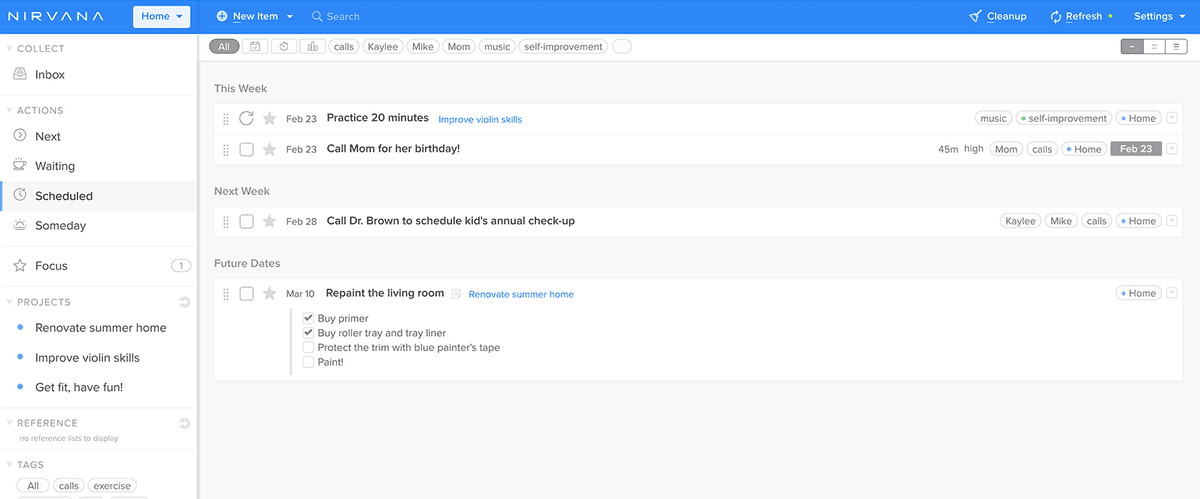Open the note icon on Repaint the living room

(456, 294)
